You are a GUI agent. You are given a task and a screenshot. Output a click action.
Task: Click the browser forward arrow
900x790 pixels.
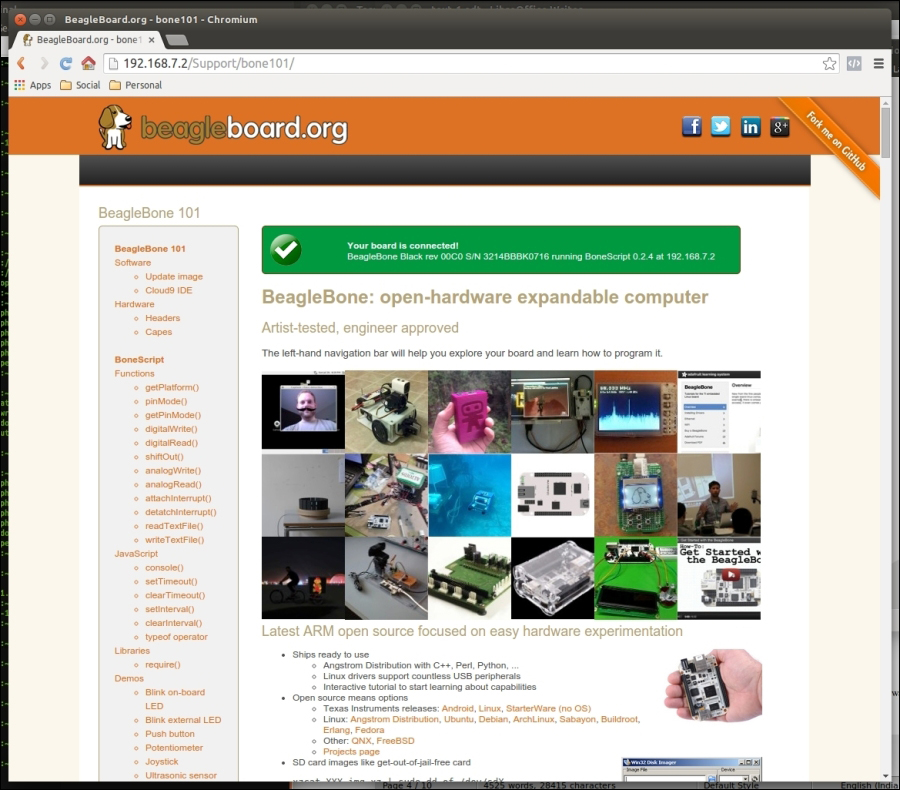pos(44,63)
